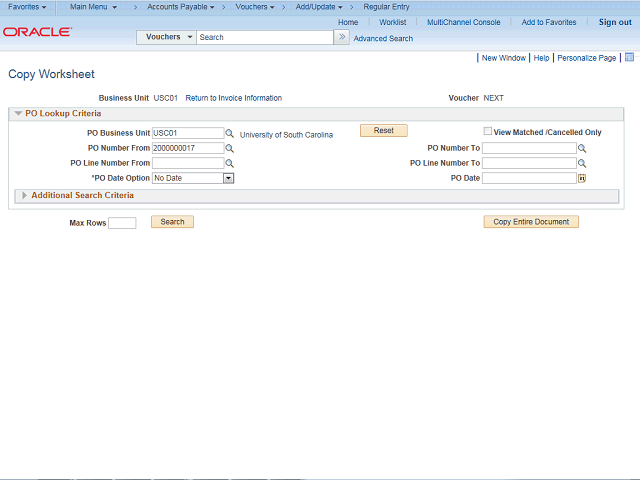
Task: Click the PO Business Unit input field
Action: coord(188,133)
